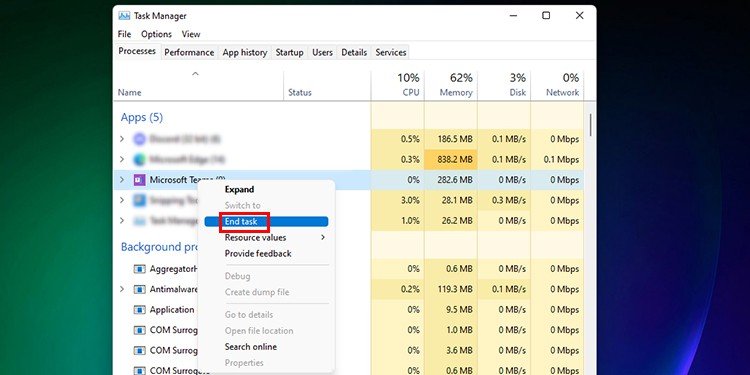Maximize the Task Manager window
This screenshot has height=375, width=750.
(546, 15)
